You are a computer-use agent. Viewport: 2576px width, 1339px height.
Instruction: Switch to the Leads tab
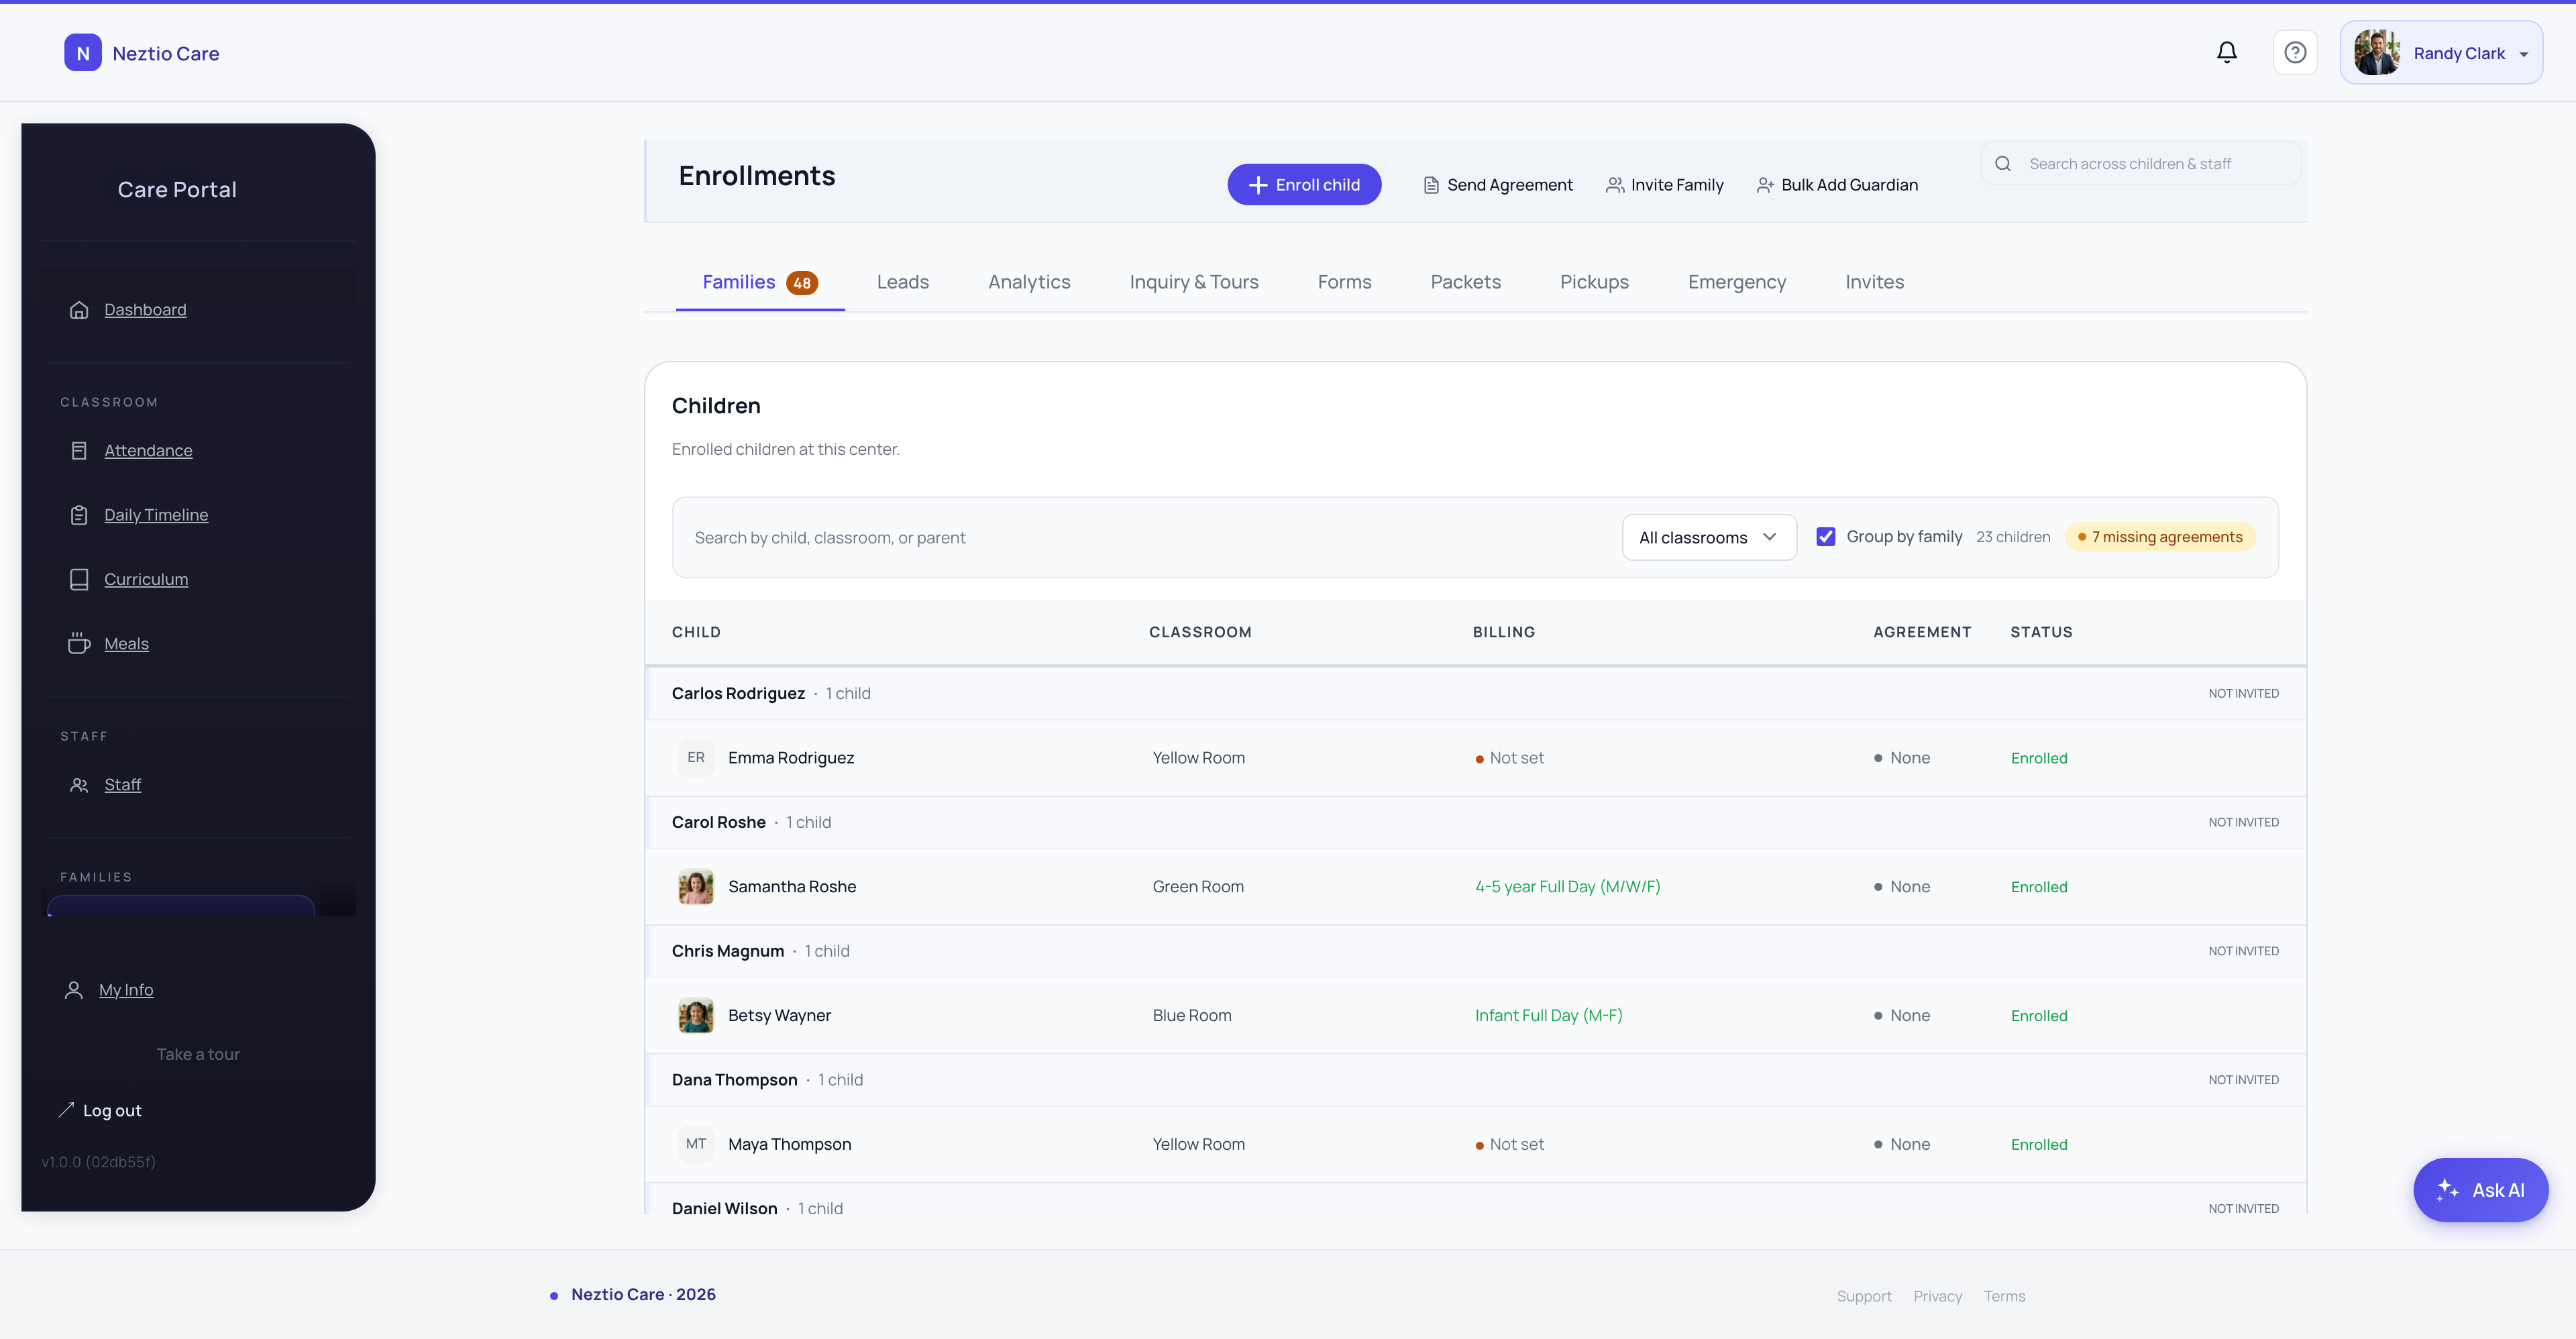coord(902,282)
